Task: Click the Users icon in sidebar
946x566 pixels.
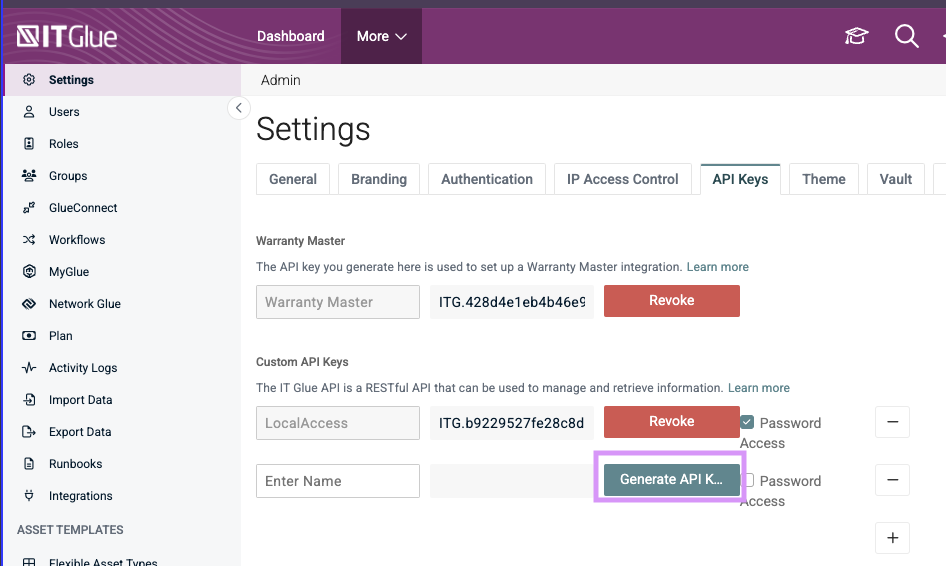Action: click(29, 112)
